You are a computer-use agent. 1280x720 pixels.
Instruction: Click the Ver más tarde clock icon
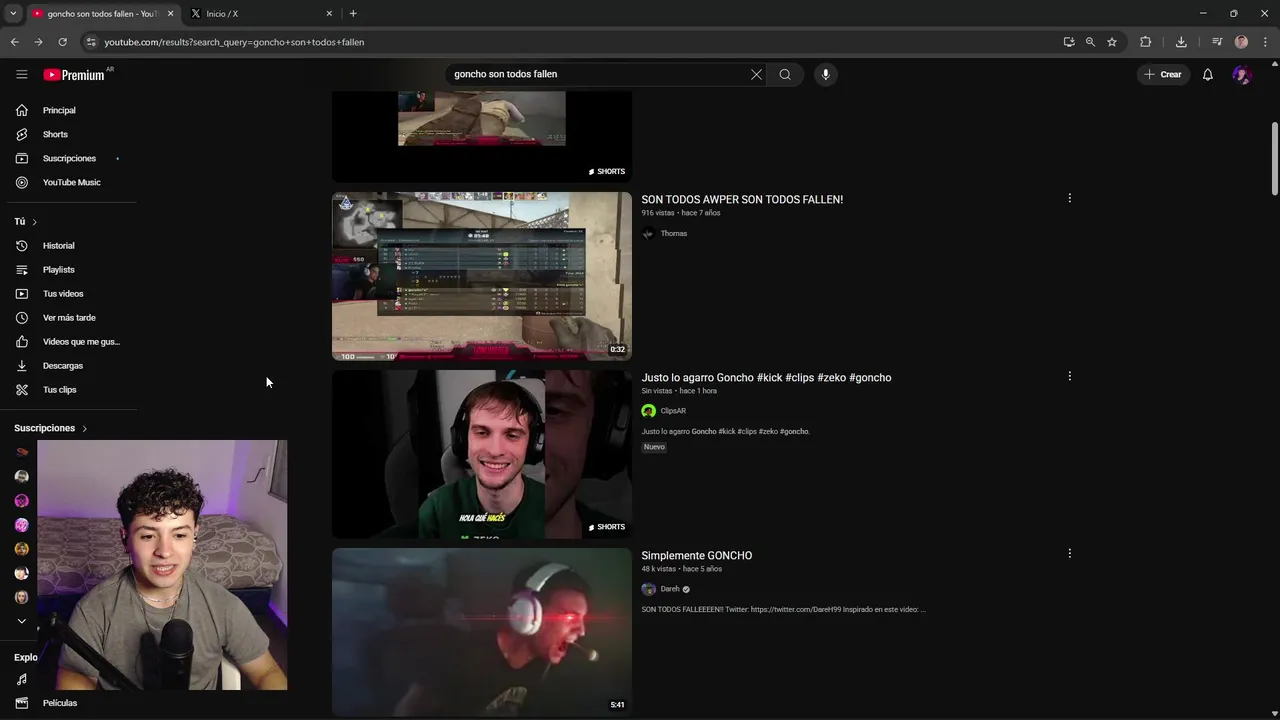pyautogui.click(x=22, y=317)
